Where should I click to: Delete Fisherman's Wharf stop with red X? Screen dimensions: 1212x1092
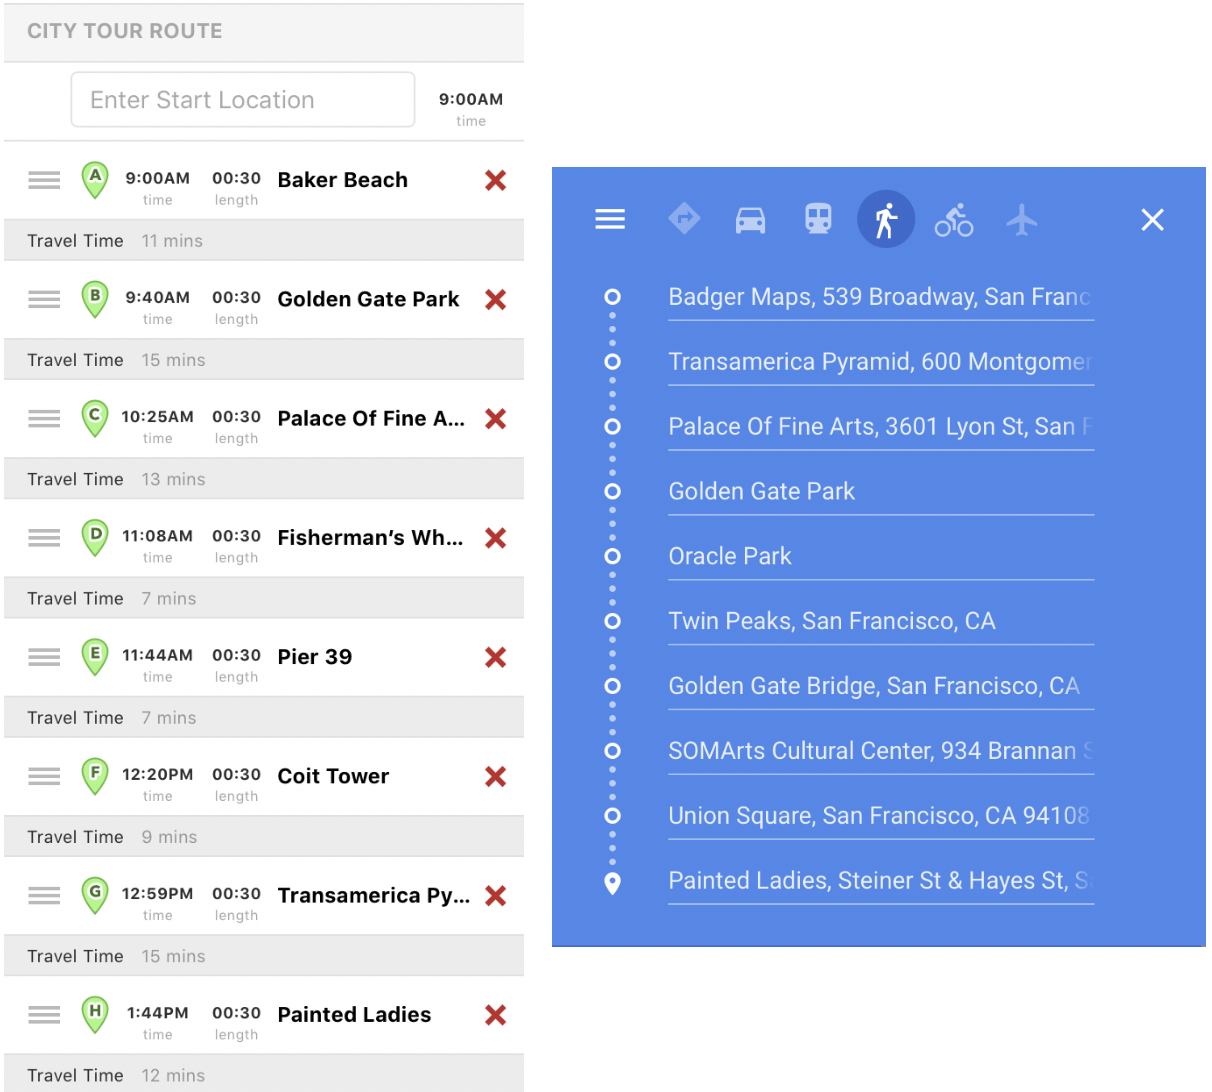click(495, 537)
